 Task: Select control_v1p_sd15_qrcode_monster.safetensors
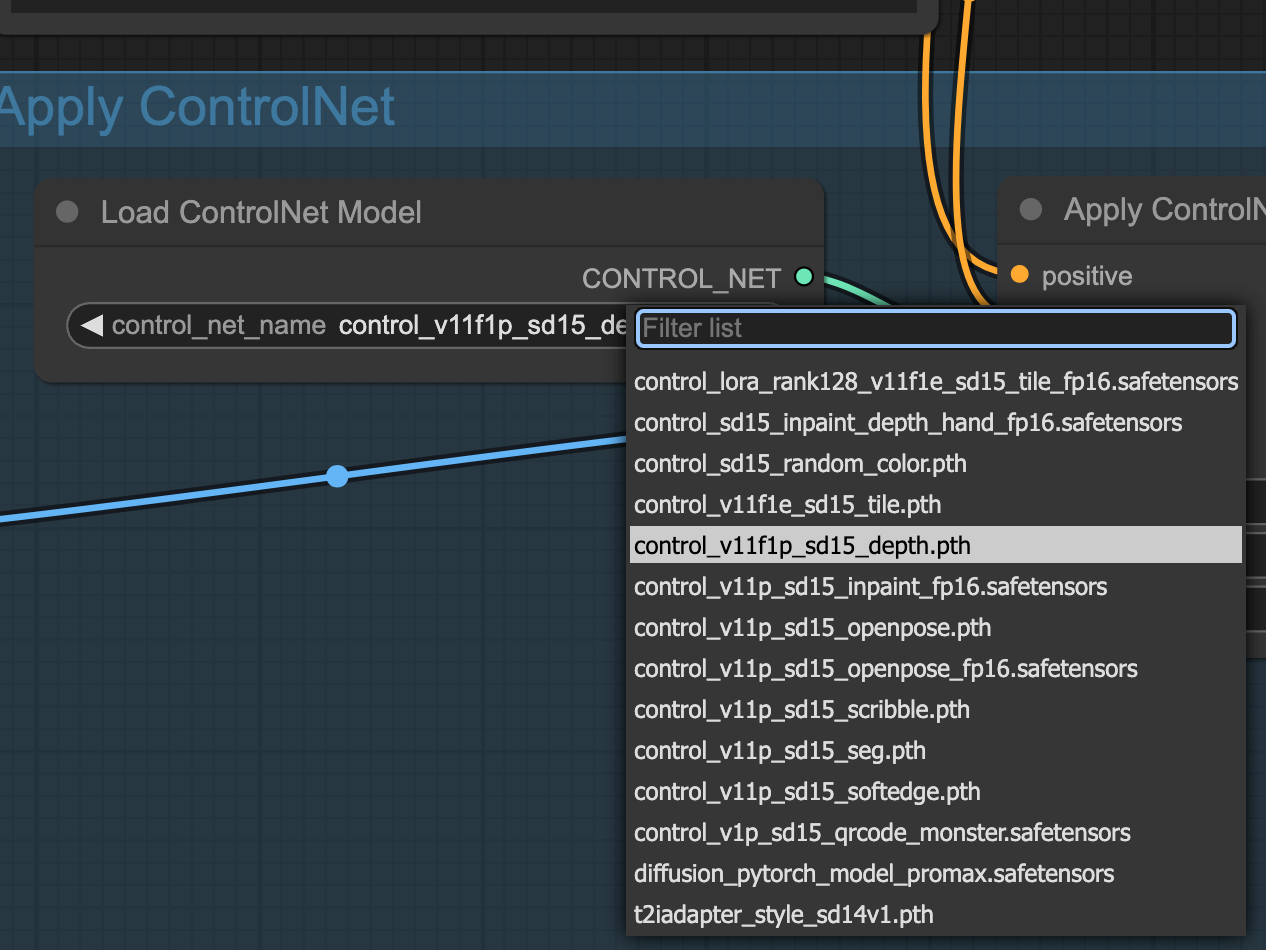[882, 833]
